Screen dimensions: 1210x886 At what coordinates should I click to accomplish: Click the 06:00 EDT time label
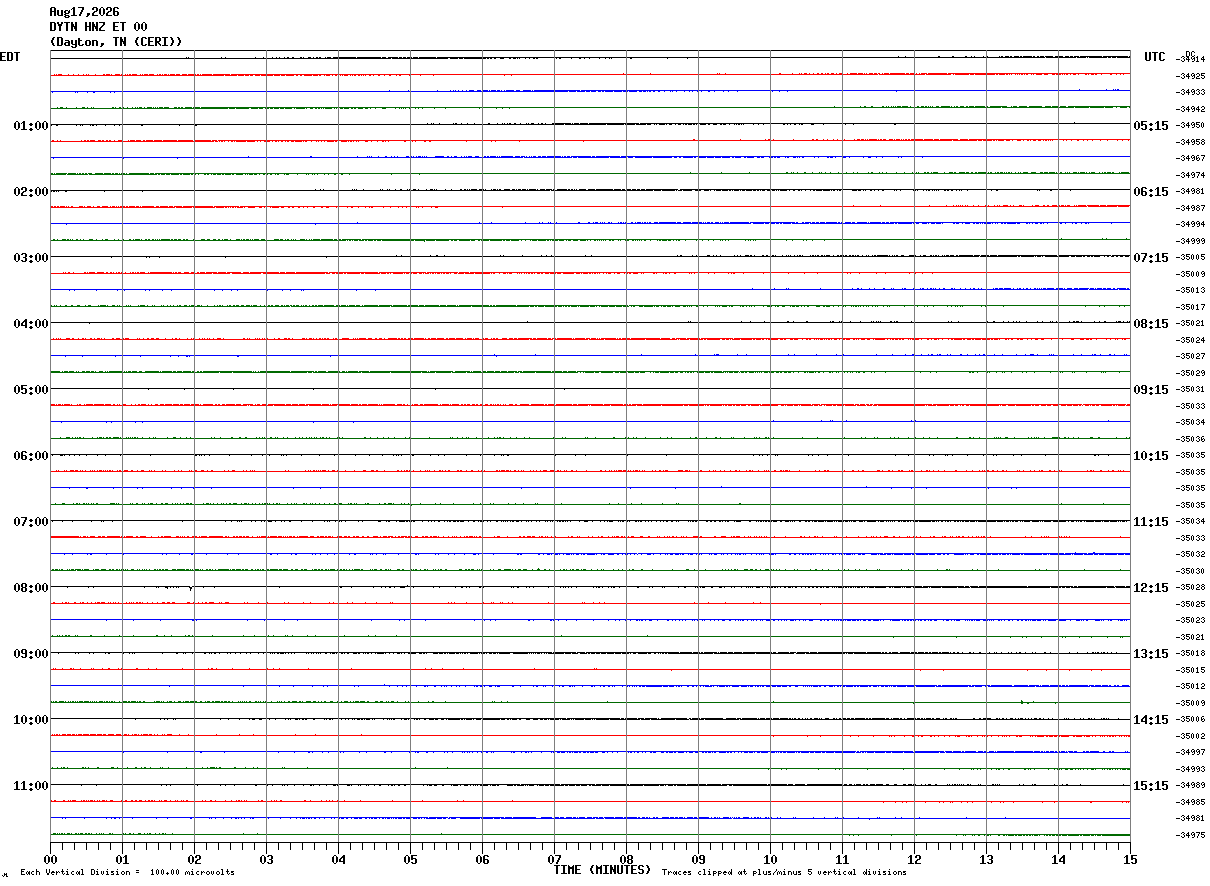click(x=31, y=456)
